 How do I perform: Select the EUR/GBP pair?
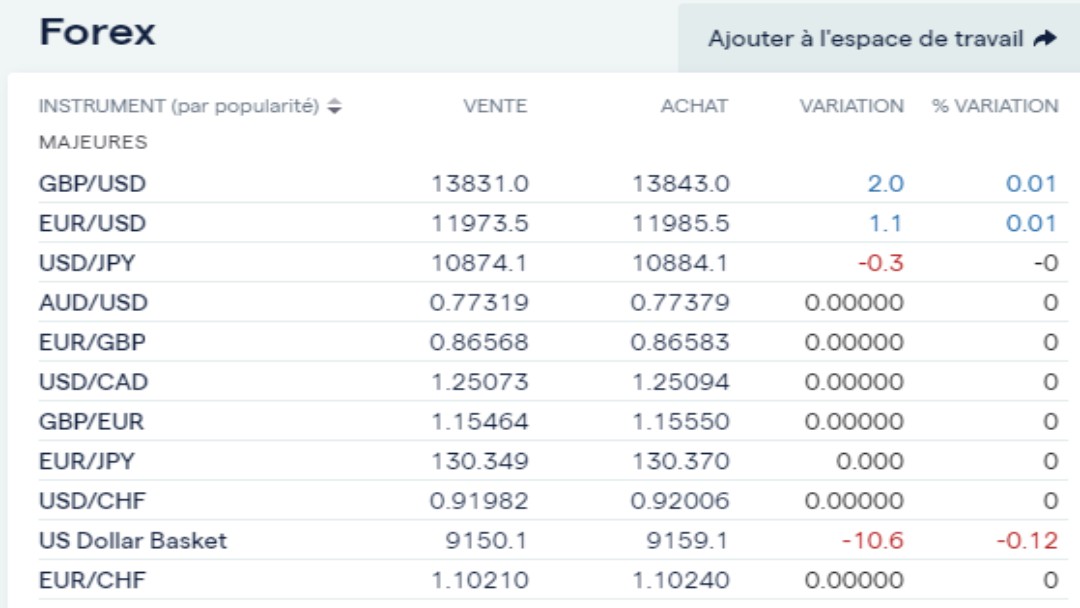coord(92,342)
